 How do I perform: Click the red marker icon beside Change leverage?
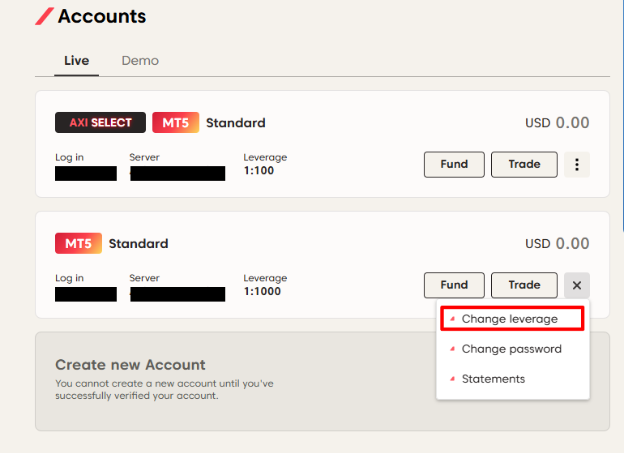tap(452, 319)
